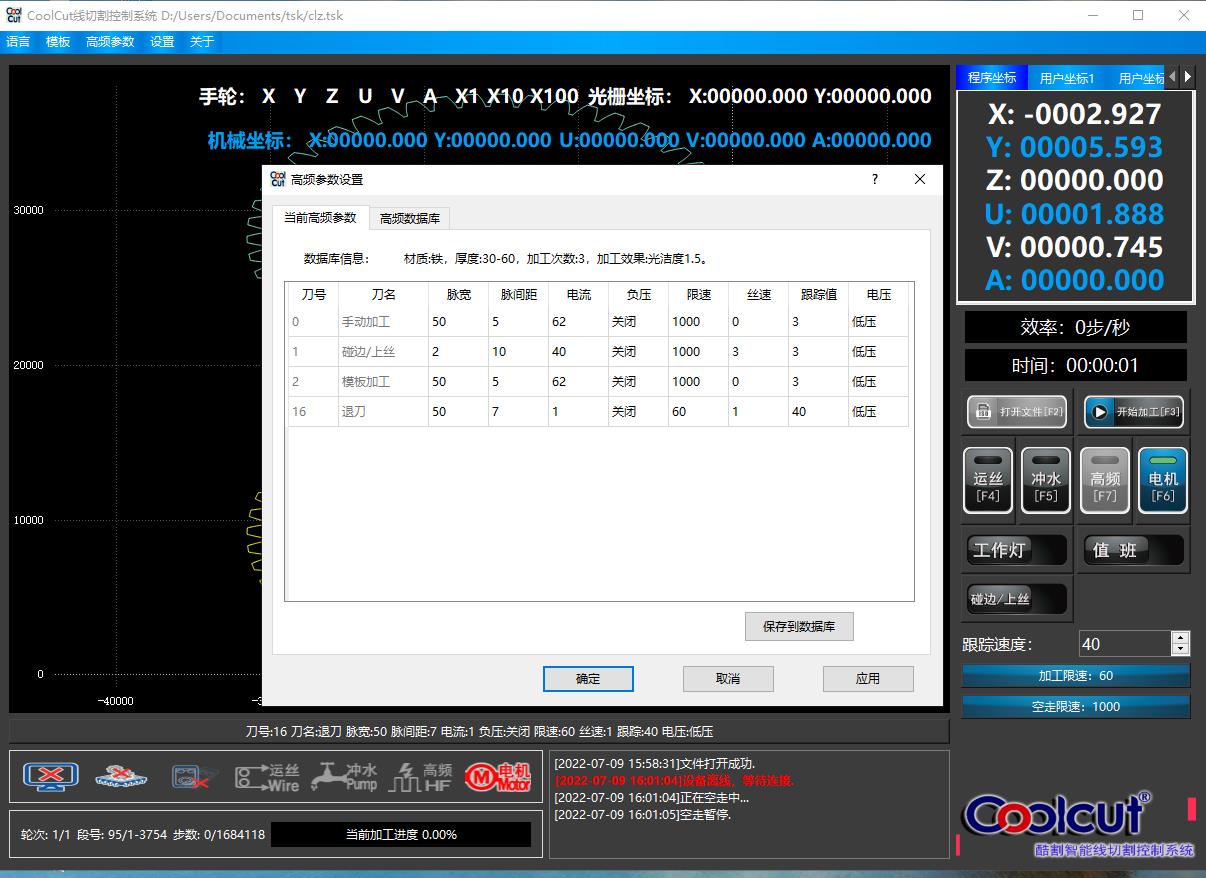Click 电流 cell 40 in 碰边/上丝 row
This screenshot has height=878, width=1206.
[578, 352]
